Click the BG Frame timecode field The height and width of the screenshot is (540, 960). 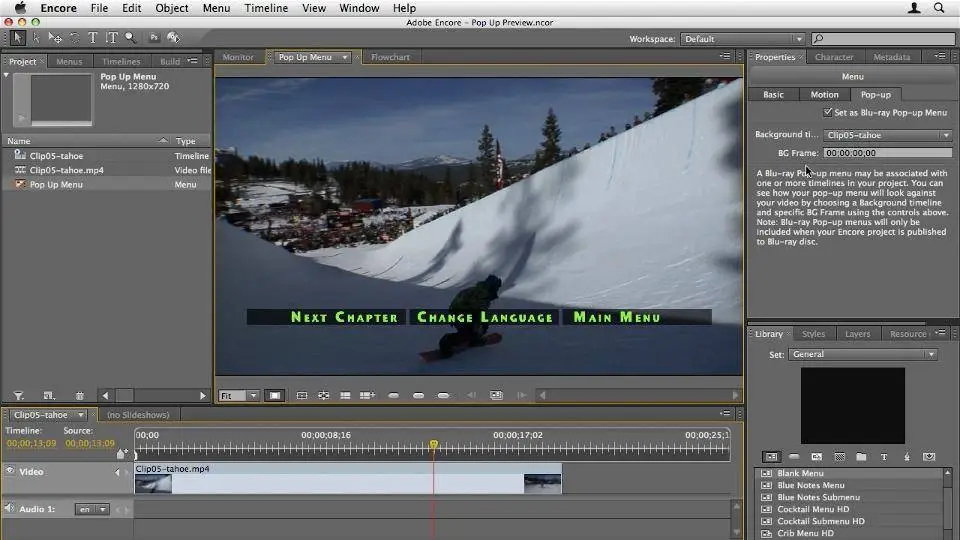coord(887,152)
